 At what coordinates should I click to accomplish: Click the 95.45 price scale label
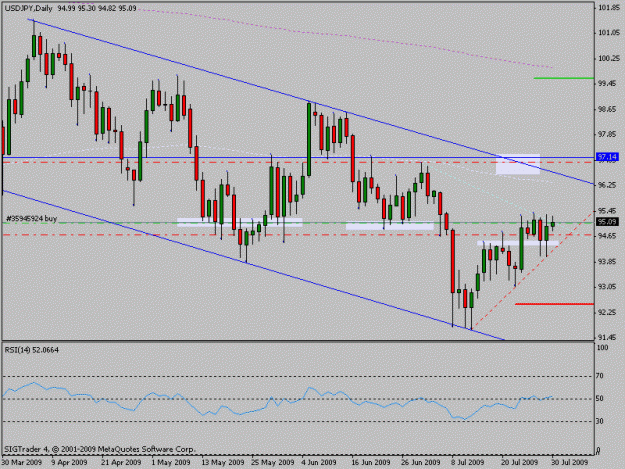[x=608, y=211]
